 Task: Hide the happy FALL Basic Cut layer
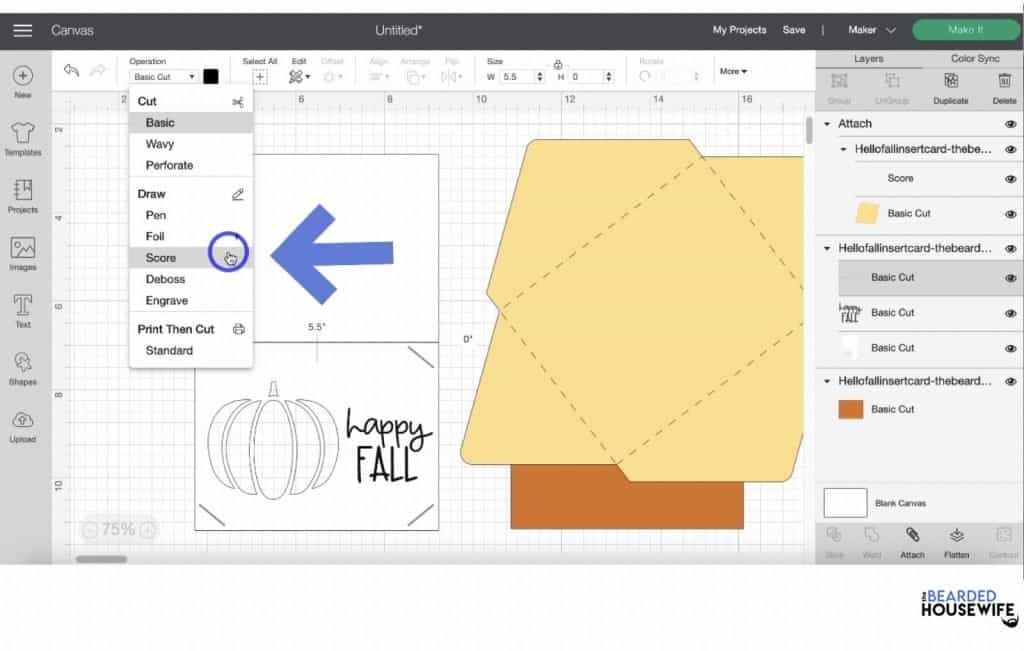click(x=1009, y=312)
